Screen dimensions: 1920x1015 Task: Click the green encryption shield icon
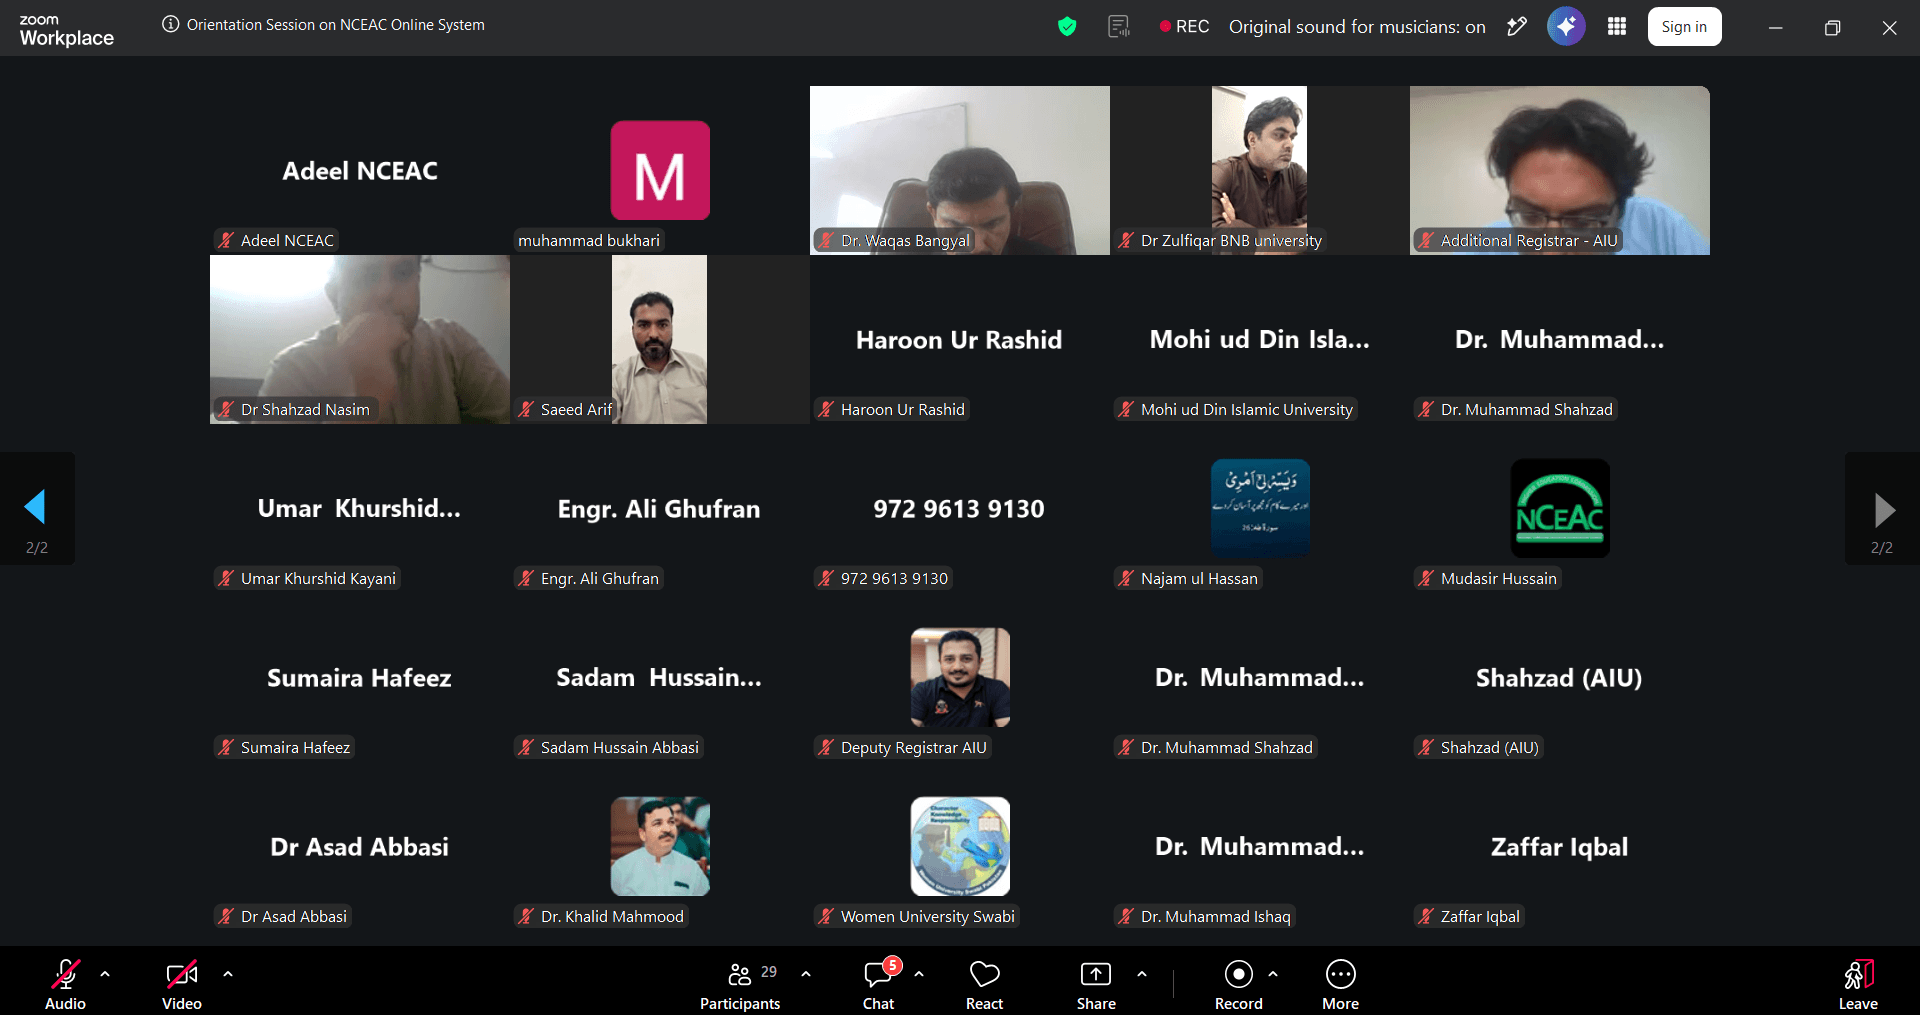click(1067, 27)
